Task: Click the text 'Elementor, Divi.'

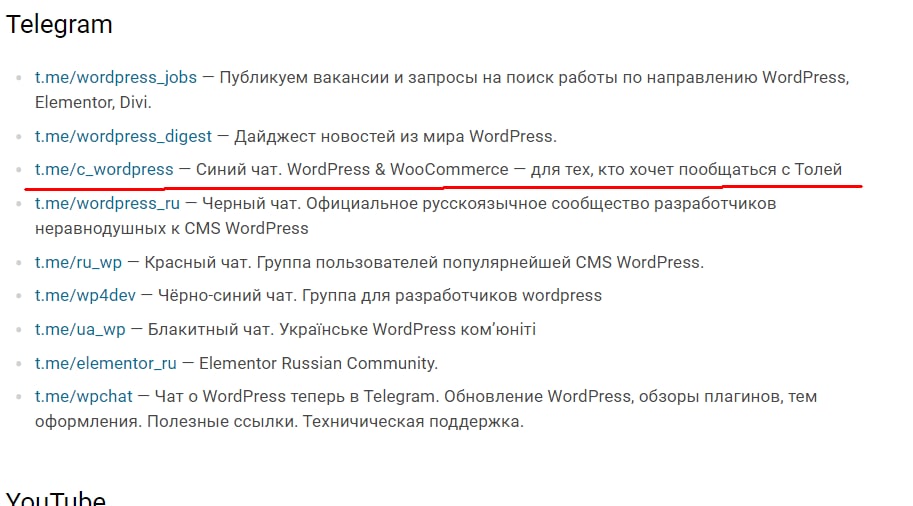Action: [93, 102]
